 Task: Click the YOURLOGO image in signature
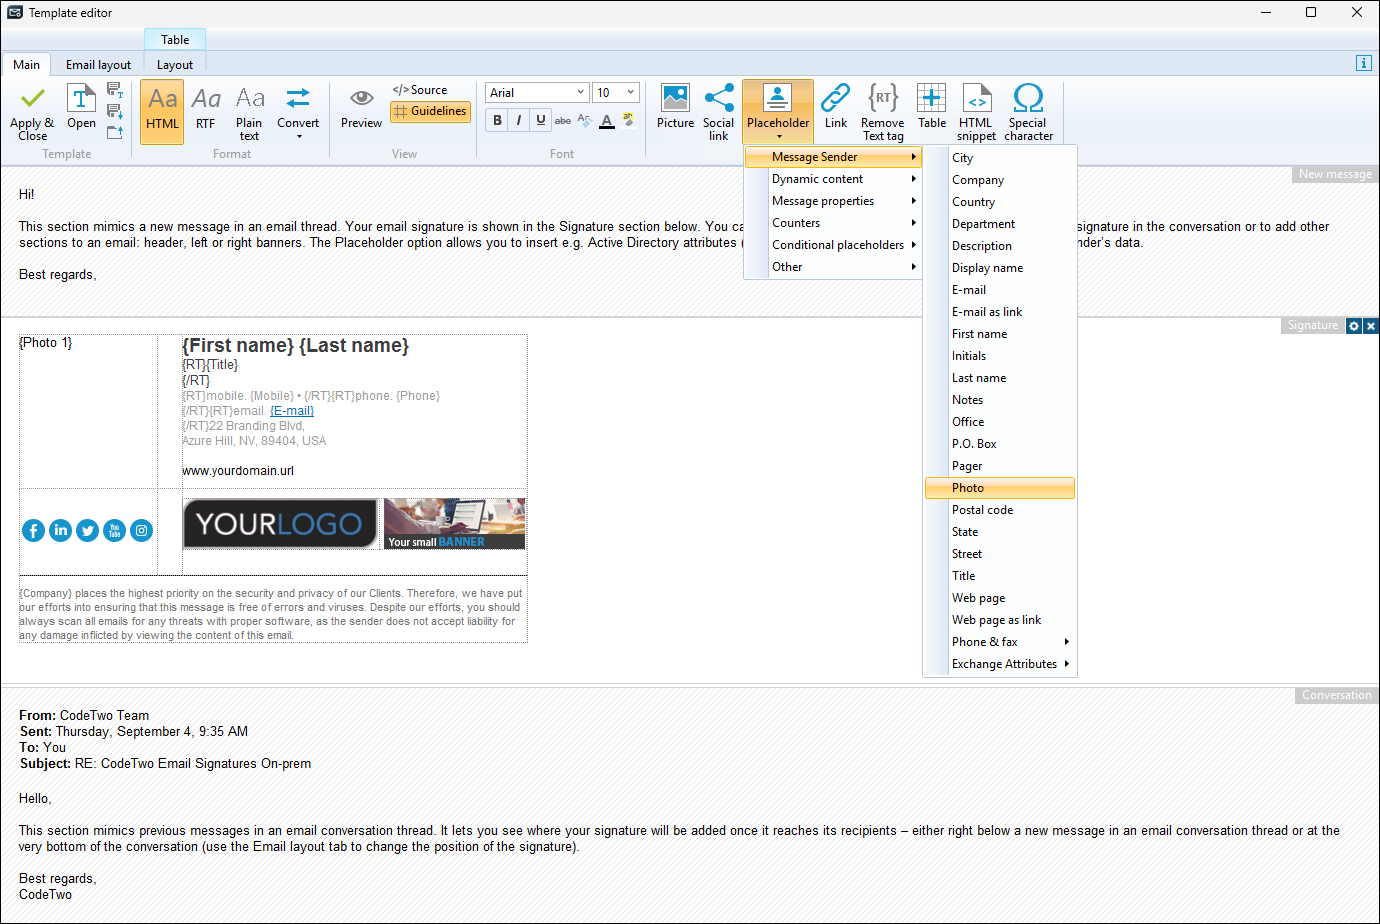280,524
